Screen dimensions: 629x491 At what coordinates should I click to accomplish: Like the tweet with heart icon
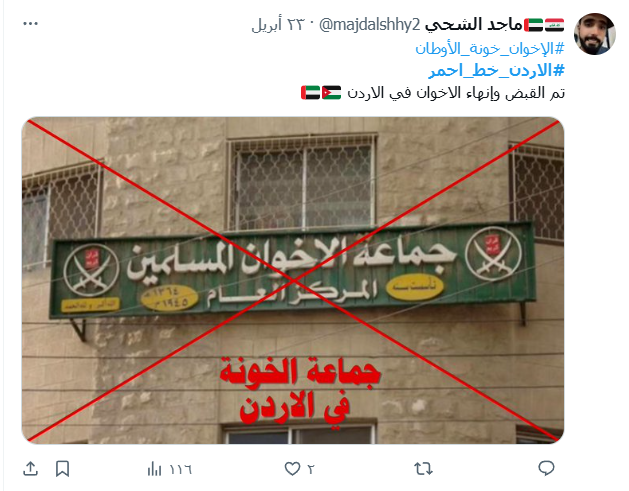[292, 469]
